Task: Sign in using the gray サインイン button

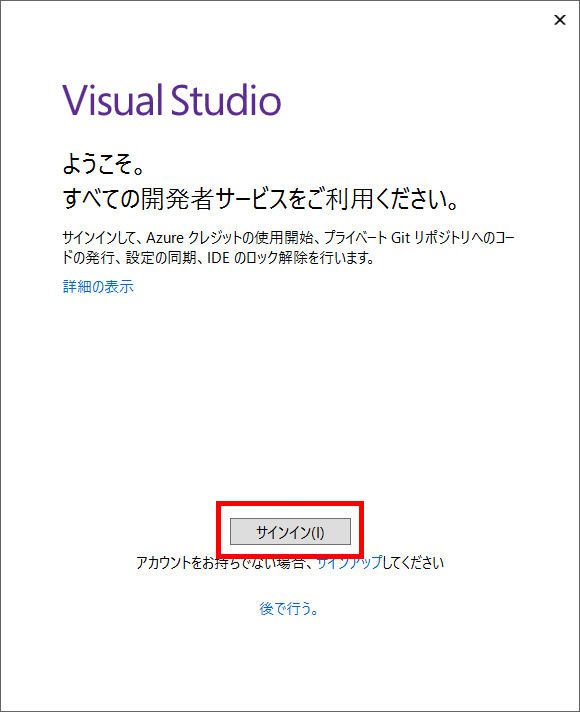Action: [290, 531]
